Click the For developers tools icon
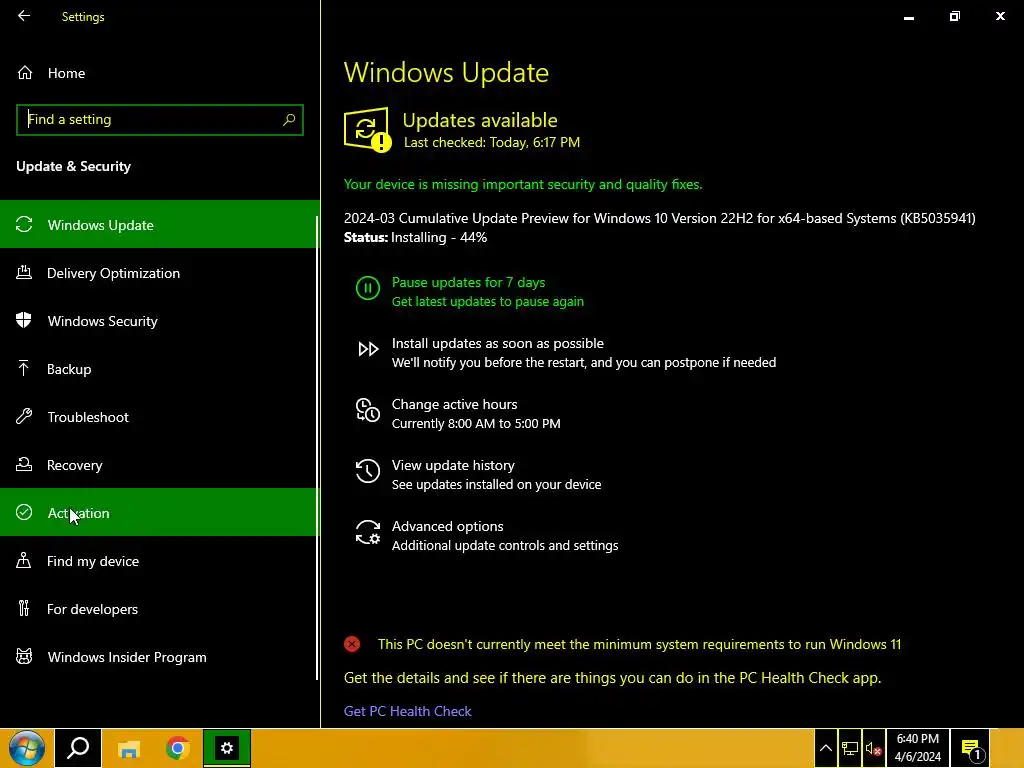Image resolution: width=1024 pixels, height=768 pixels. (x=24, y=608)
